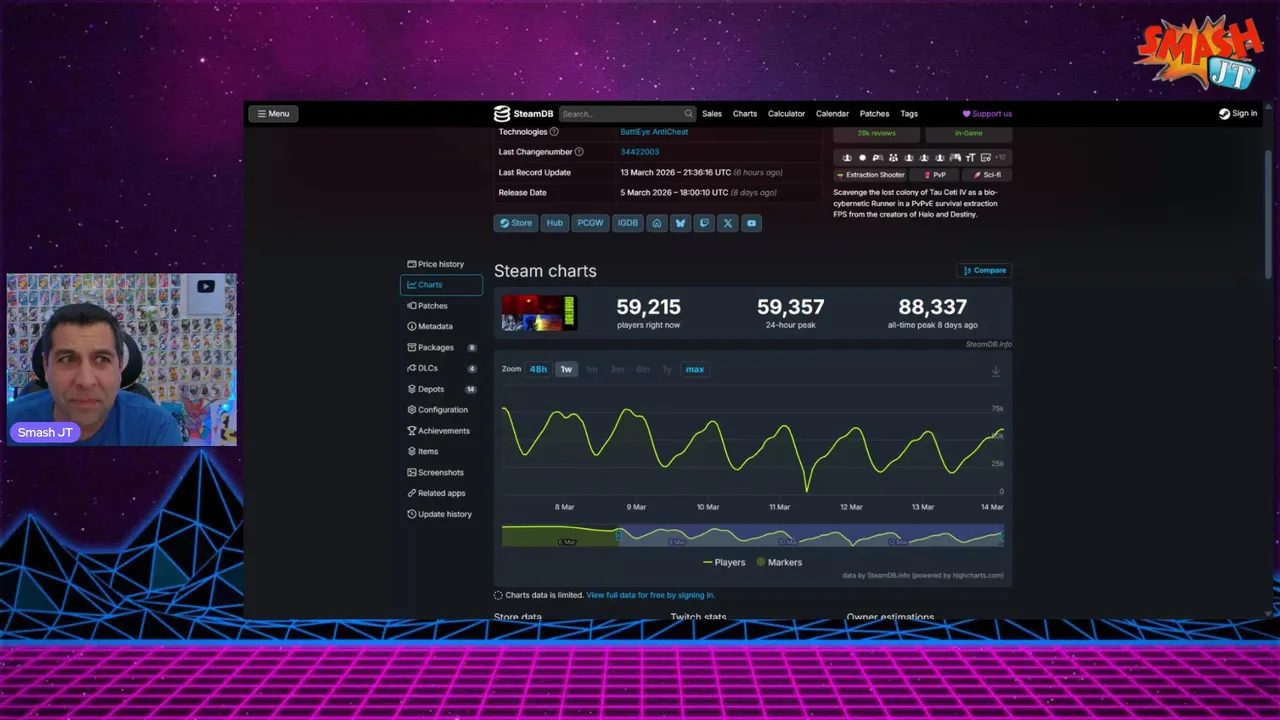Click the YouTube icon button
The image size is (1280, 720).
pyautogui.click(x=751, y=223)
